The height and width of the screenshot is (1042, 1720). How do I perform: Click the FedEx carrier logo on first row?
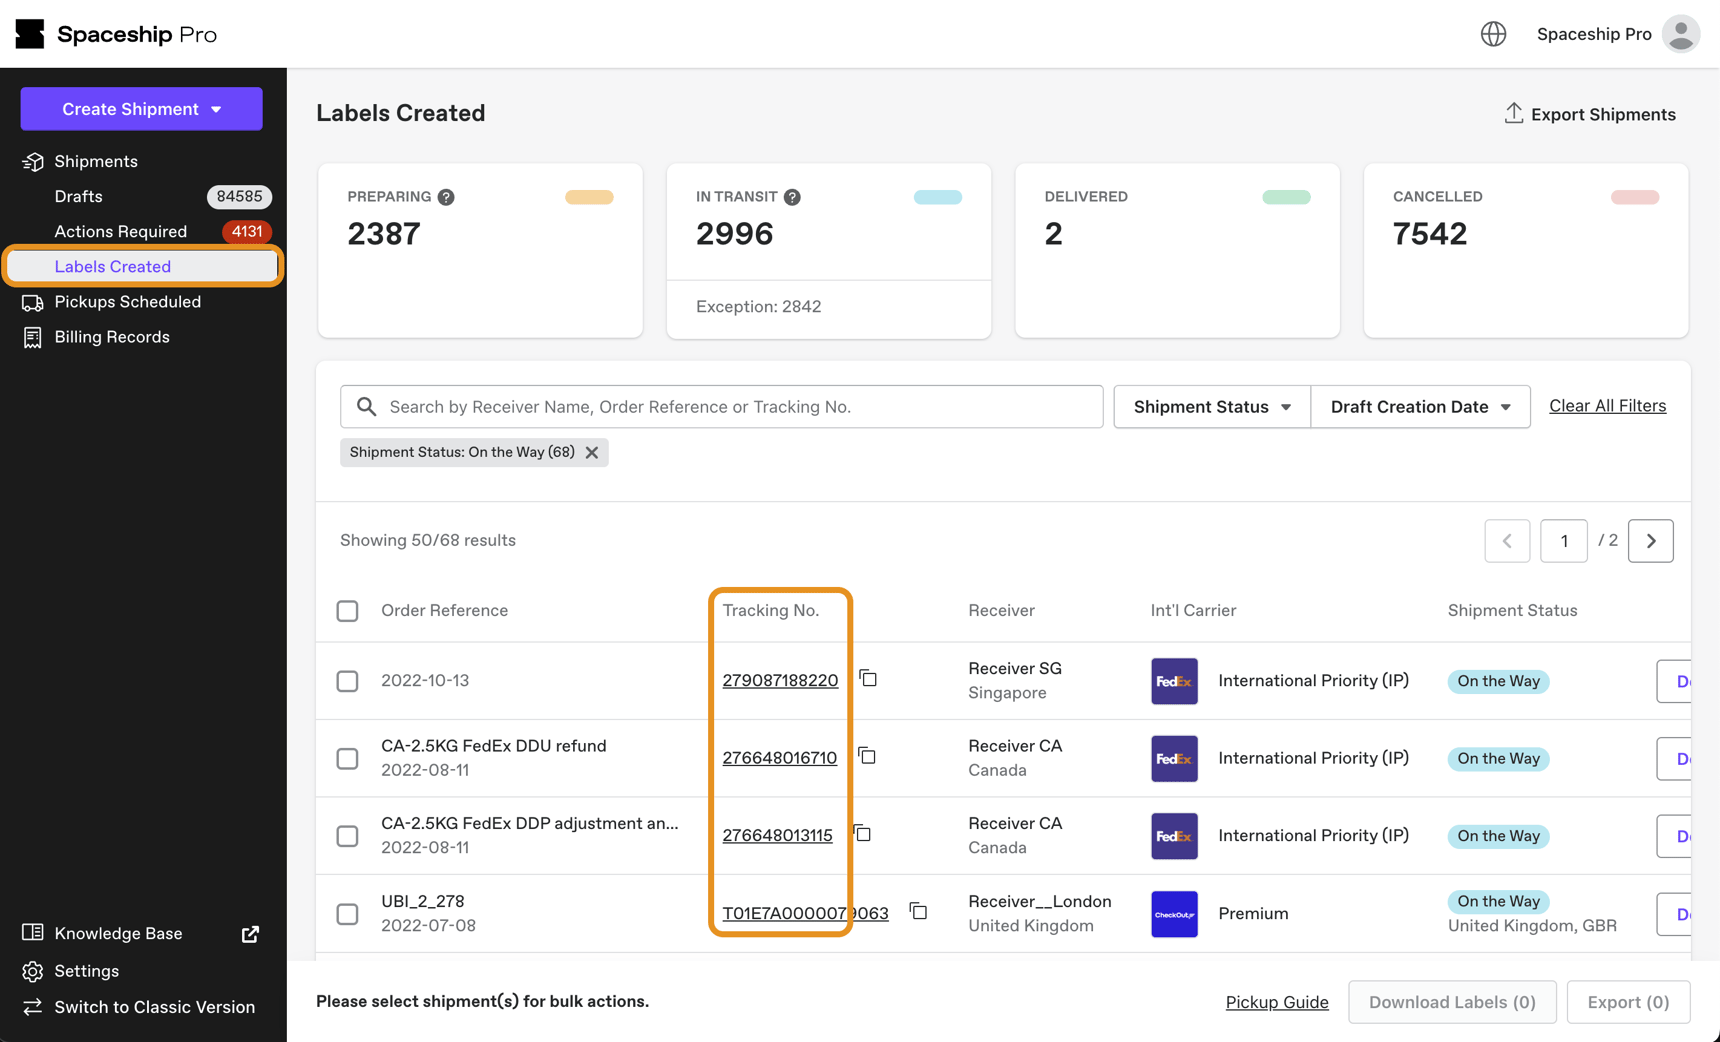1174,681
